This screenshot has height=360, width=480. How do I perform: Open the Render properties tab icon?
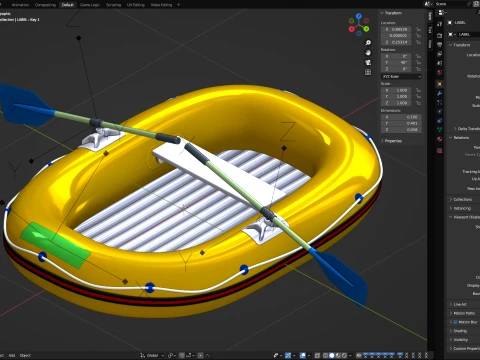coord(439,35)
